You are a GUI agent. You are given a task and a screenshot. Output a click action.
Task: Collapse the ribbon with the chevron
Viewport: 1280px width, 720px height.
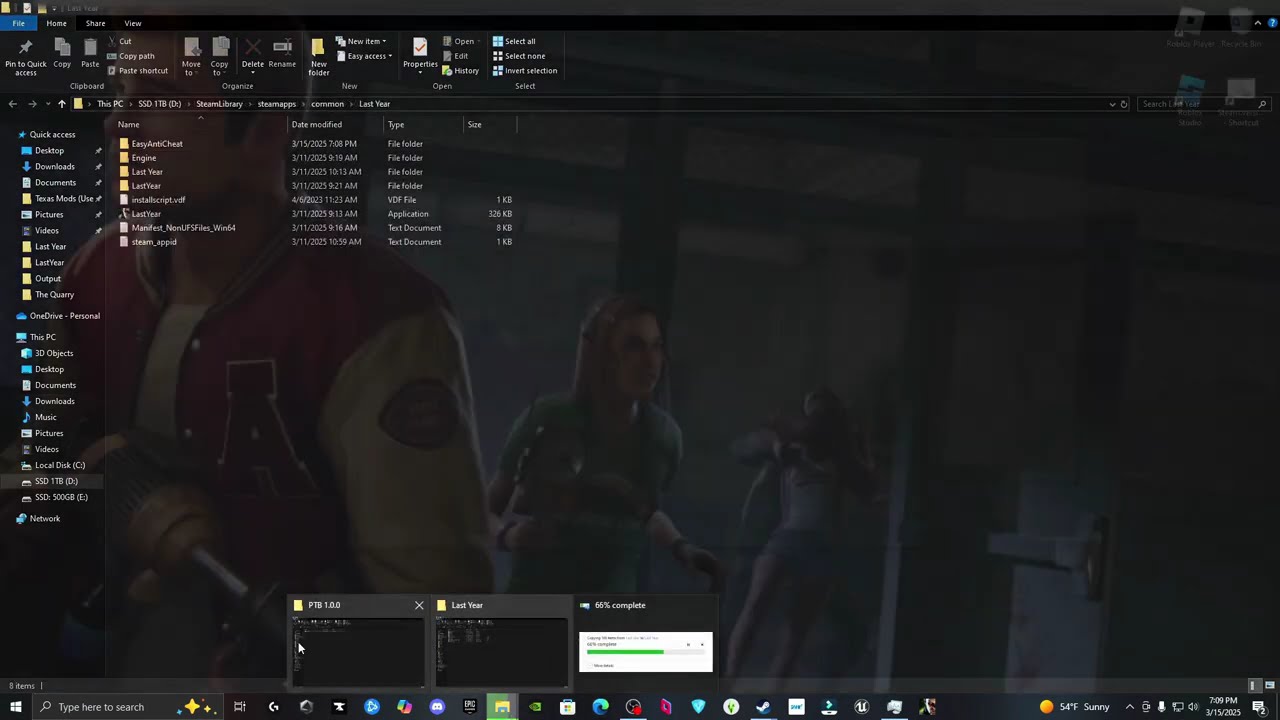(1258, 23)
